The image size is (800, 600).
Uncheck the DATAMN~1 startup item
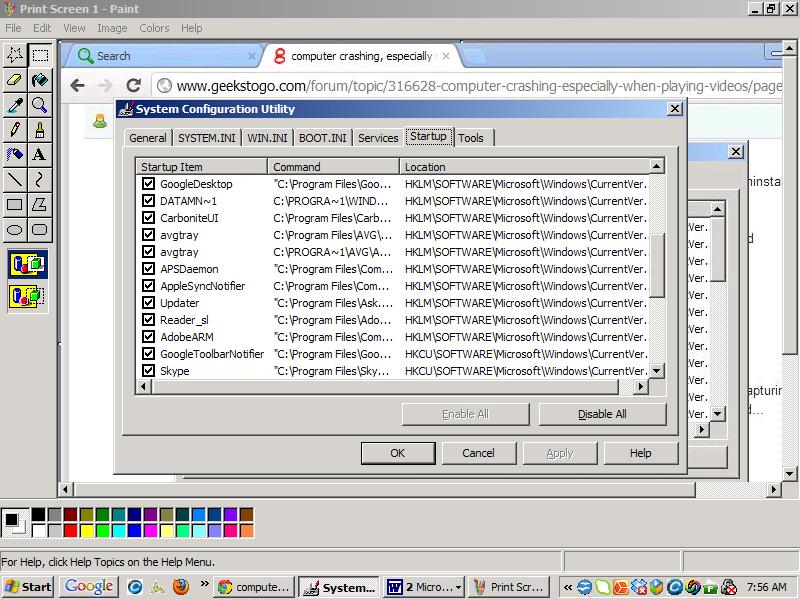point(148,201)
